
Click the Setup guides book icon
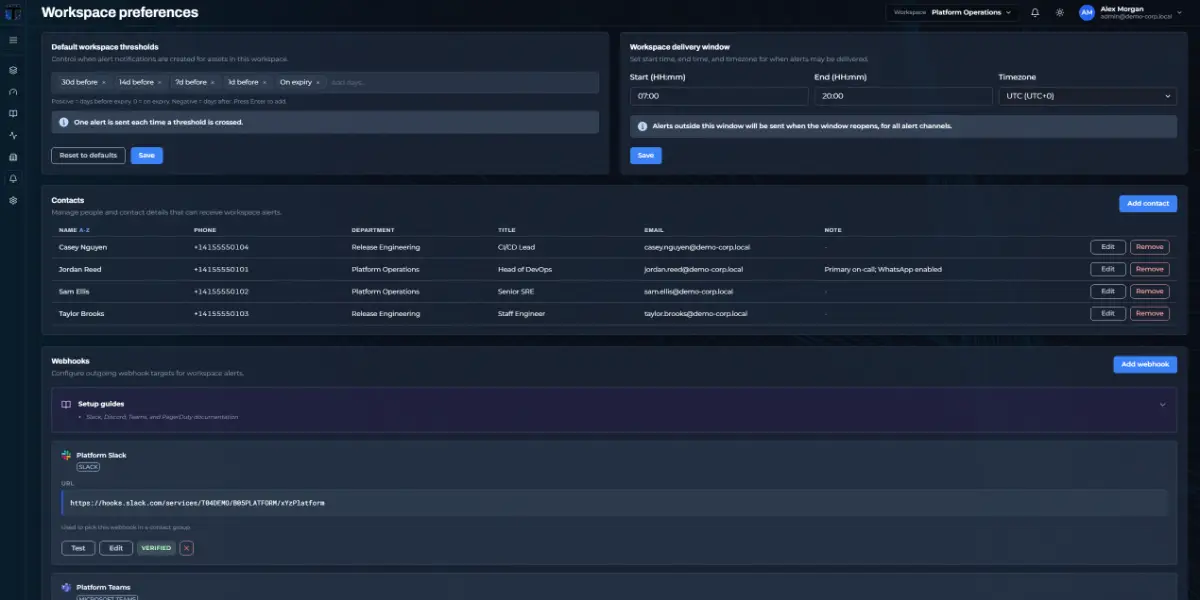tap(66, 404)
